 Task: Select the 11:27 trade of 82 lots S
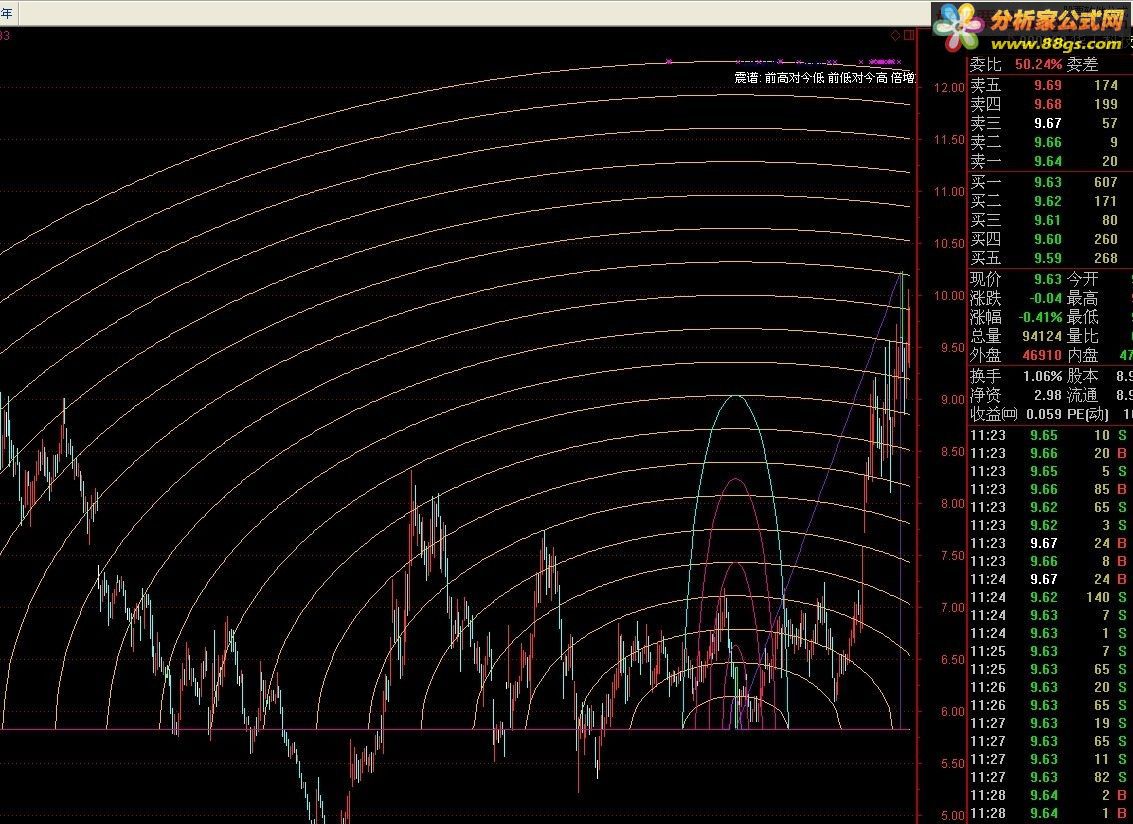1049,778
